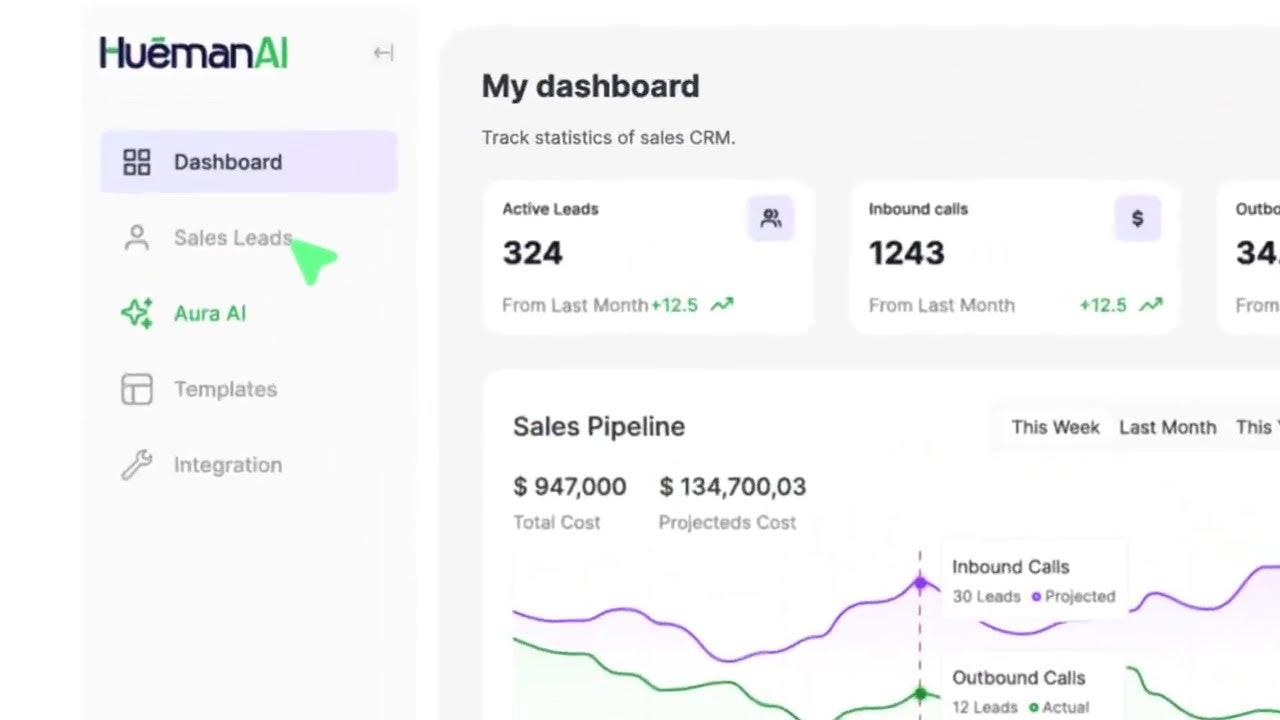Click the Active Leads trend arrow
This screenshot has height=720, width=1280.
(721, 305)
